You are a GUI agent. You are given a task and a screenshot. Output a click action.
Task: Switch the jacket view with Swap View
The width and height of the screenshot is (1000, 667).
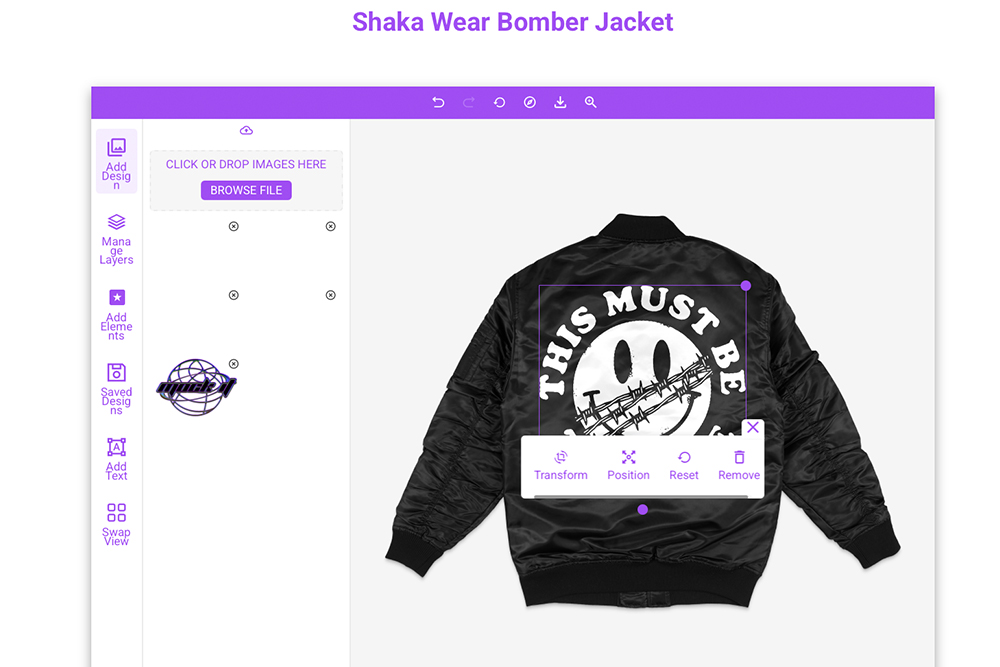(116, 524)
